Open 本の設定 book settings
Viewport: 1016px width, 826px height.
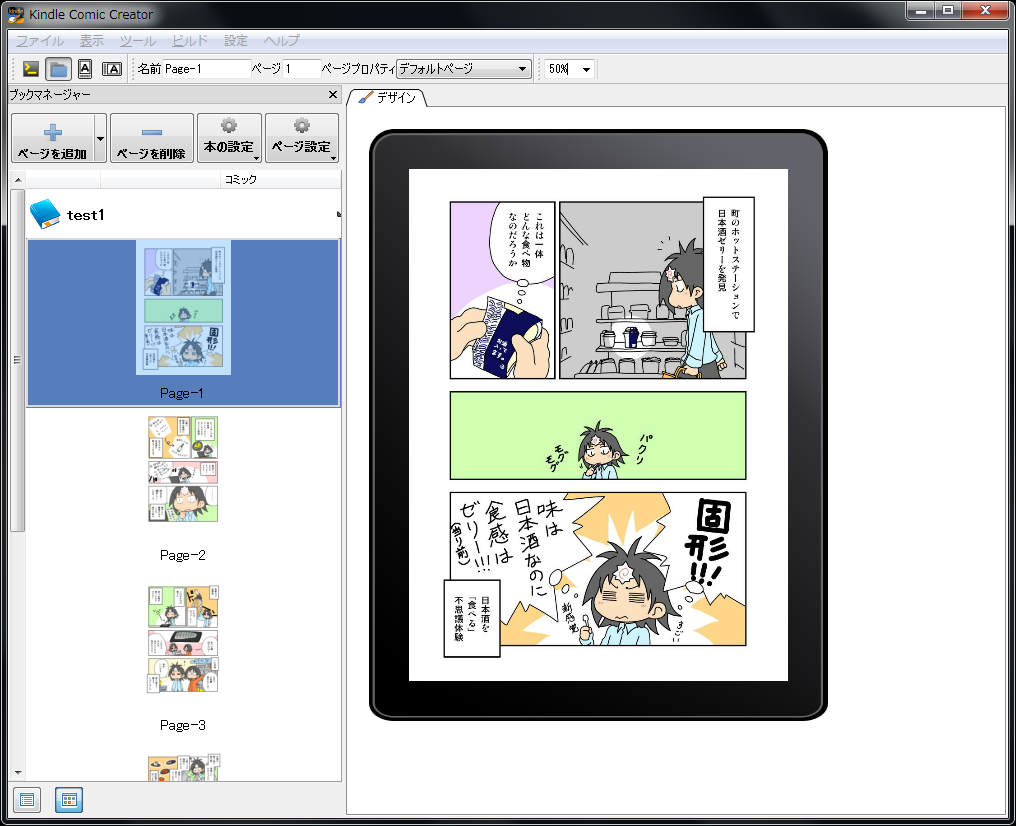(x=229, y=138)
